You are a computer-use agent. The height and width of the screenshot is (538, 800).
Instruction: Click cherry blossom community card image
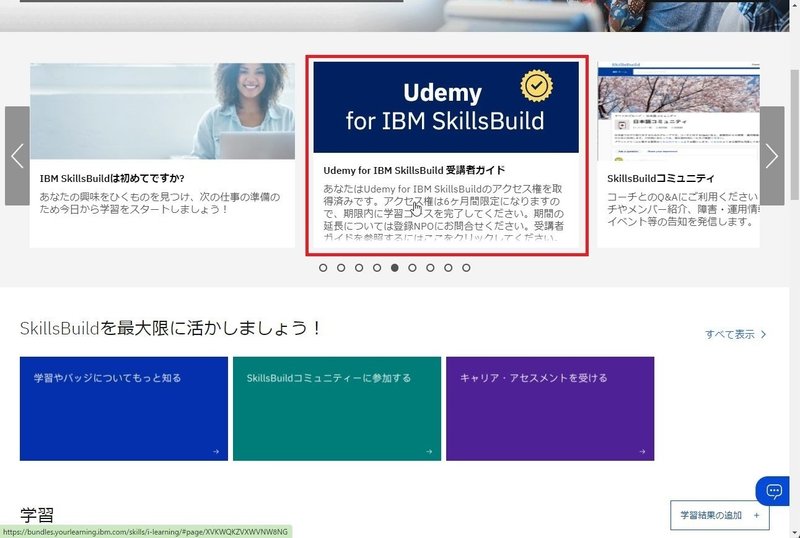(678, 111)
